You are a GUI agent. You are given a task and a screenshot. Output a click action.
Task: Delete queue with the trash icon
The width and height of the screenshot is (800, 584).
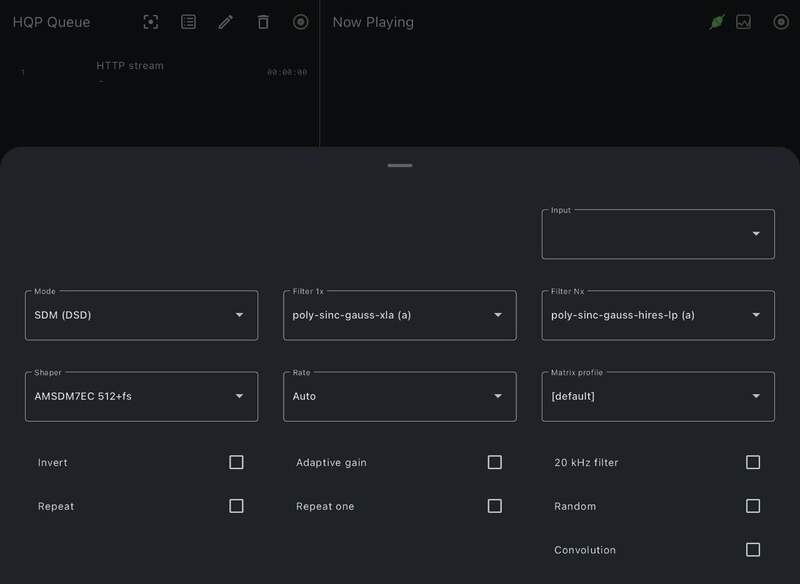pos(263,22)
